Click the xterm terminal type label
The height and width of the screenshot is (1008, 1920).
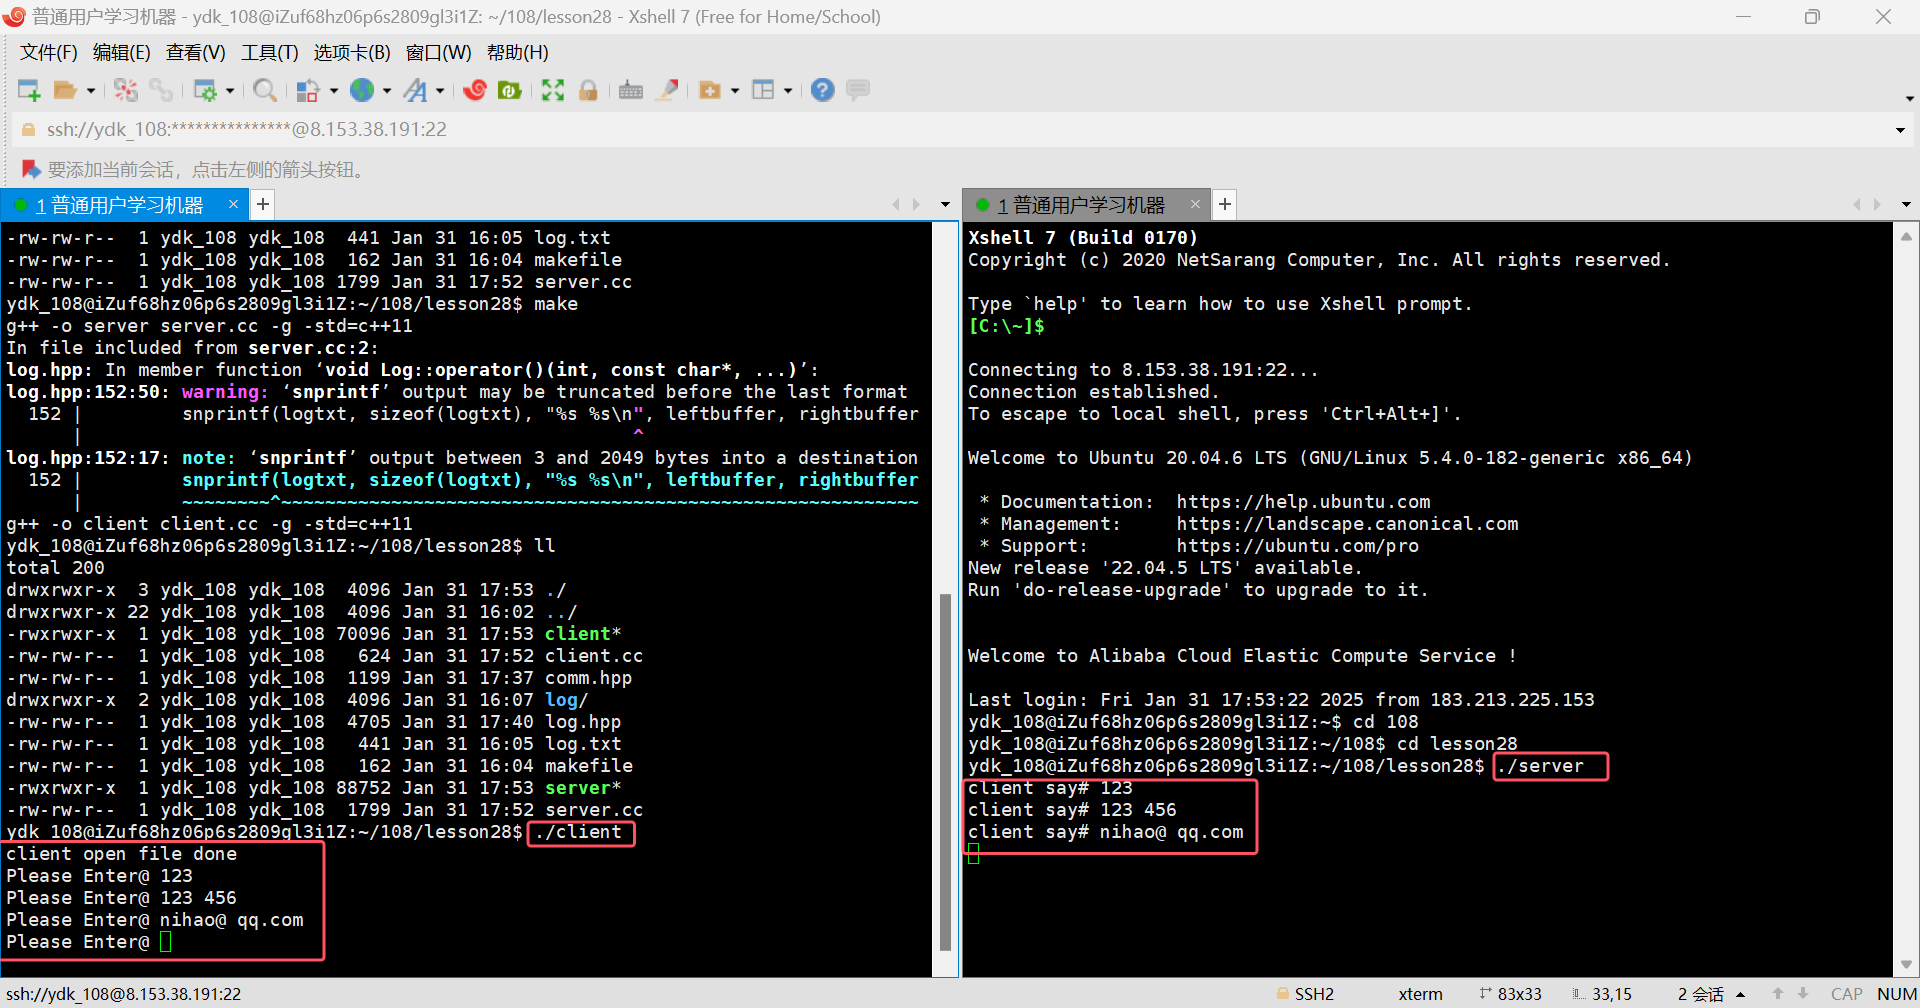tap(1420, 994)
